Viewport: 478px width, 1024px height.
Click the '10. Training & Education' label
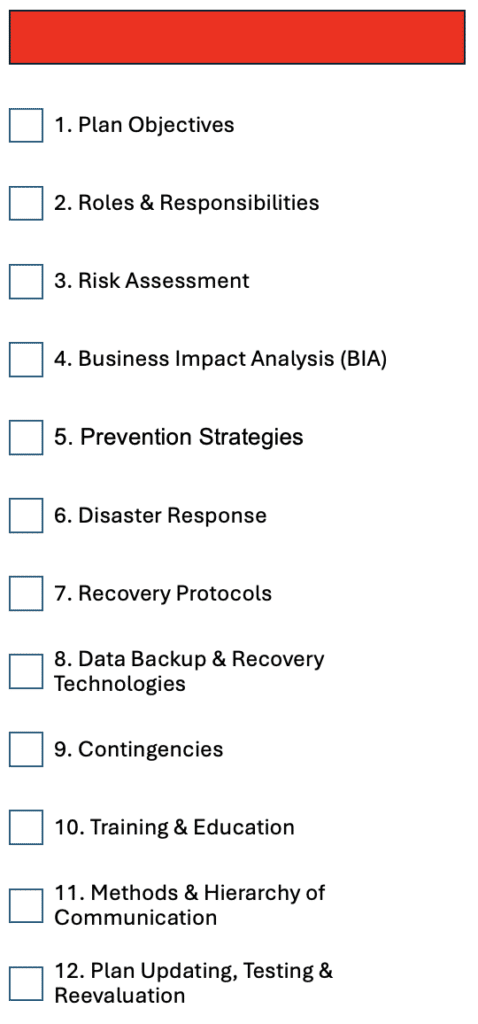coord(174,827)
